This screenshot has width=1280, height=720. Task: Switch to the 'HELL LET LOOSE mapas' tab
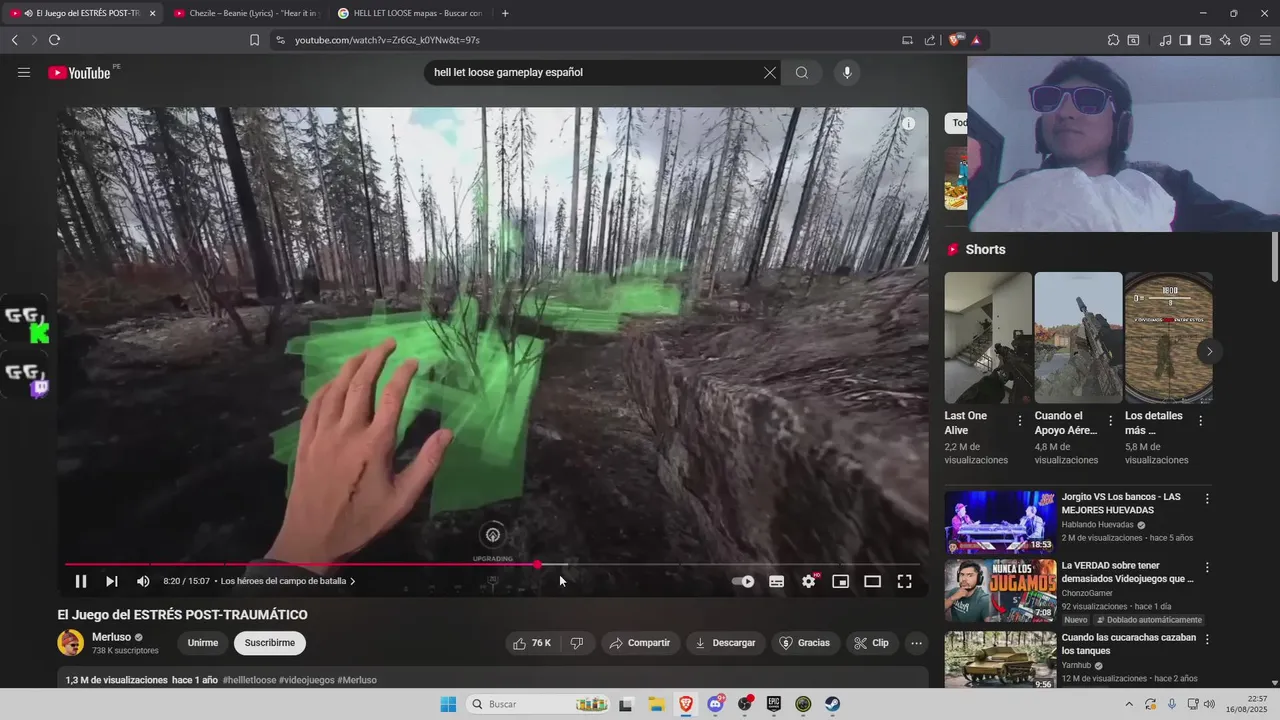point(410,13)
